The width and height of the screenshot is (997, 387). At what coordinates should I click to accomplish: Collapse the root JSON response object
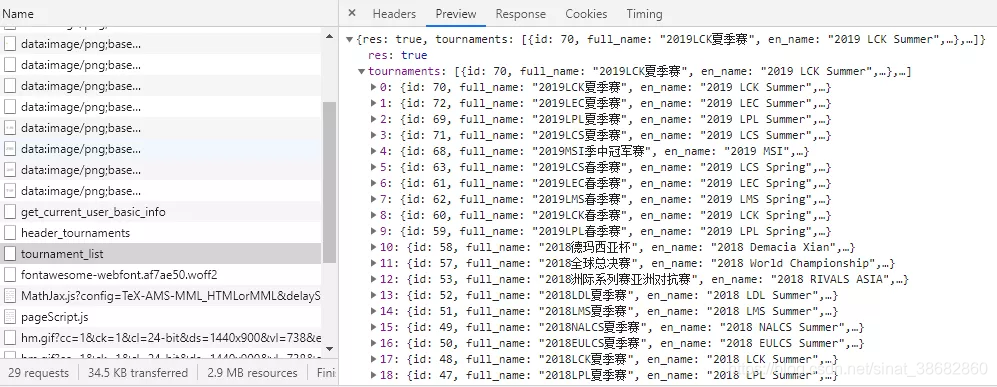(349, 39)
